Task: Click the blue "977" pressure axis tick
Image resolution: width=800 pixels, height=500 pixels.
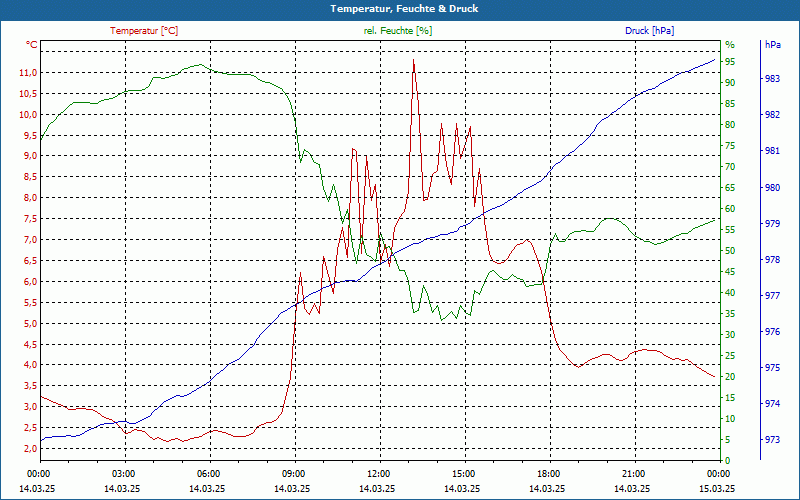Action: tap(772, 295)
